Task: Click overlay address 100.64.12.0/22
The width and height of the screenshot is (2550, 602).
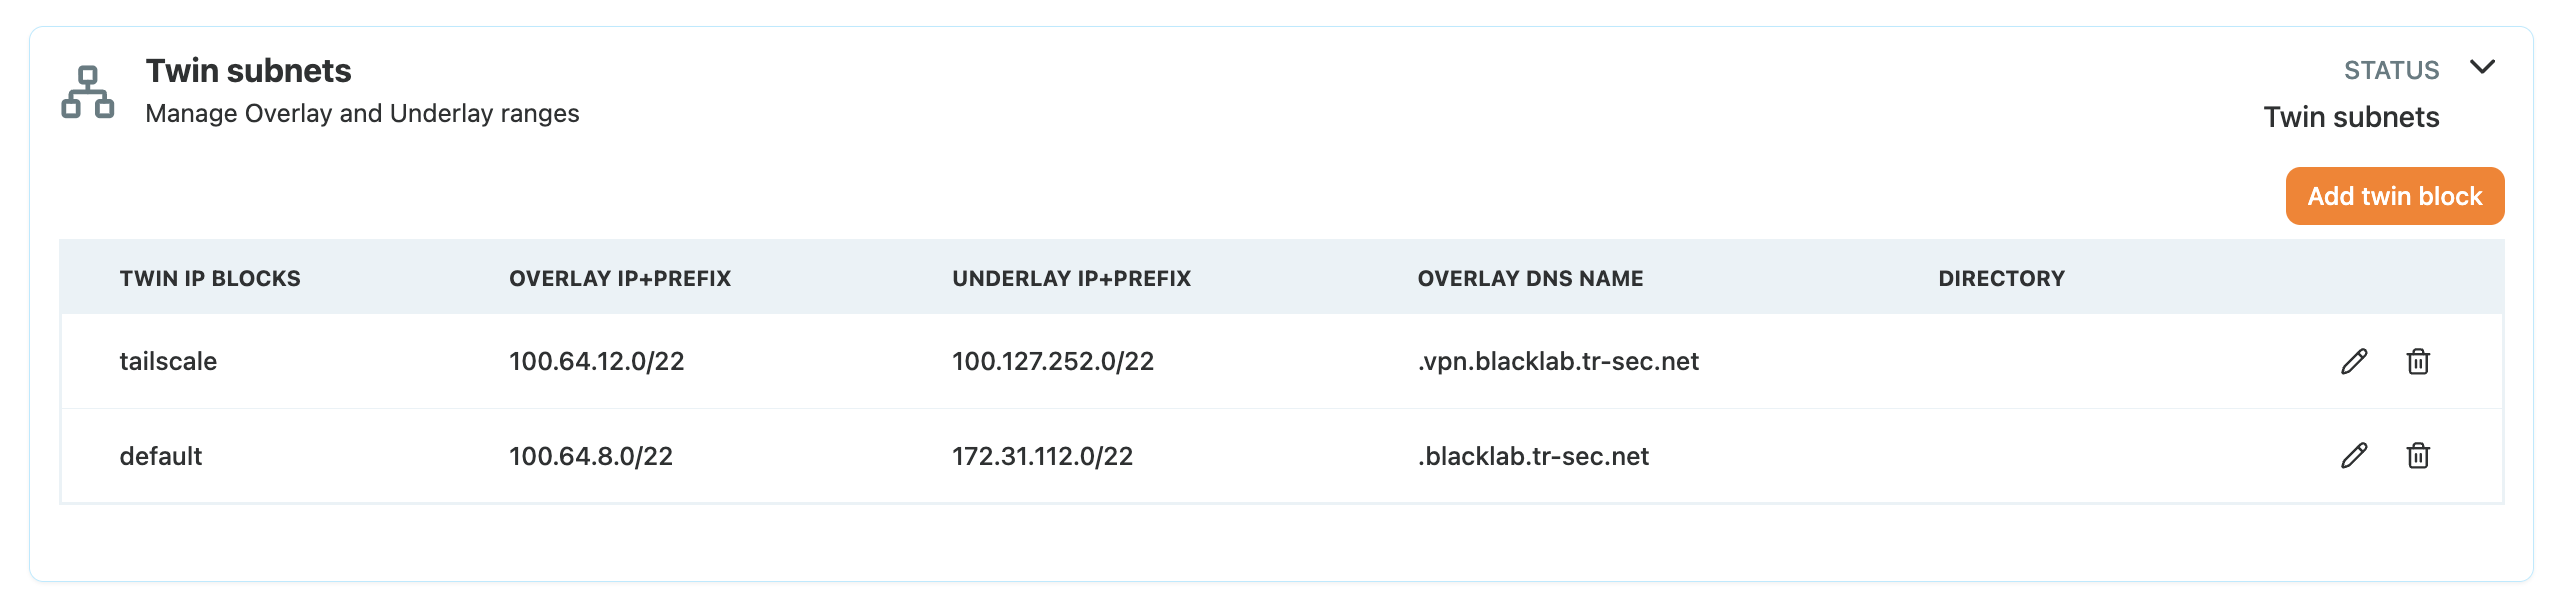Action: [x=596, y=361]
